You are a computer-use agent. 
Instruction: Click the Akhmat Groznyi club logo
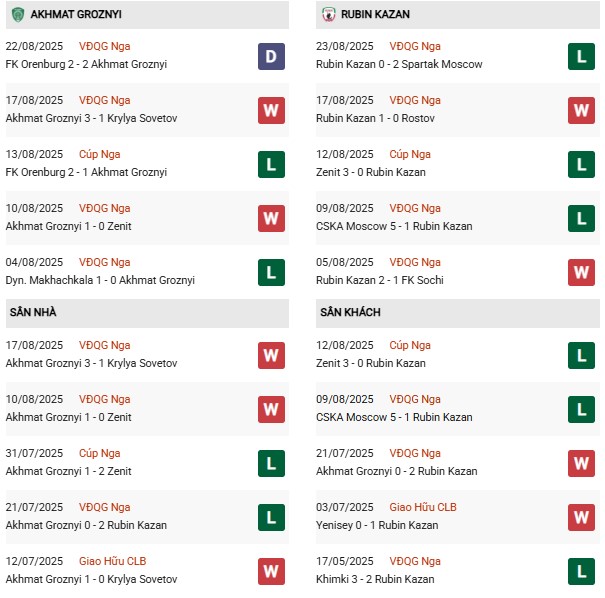click(18, 15)
